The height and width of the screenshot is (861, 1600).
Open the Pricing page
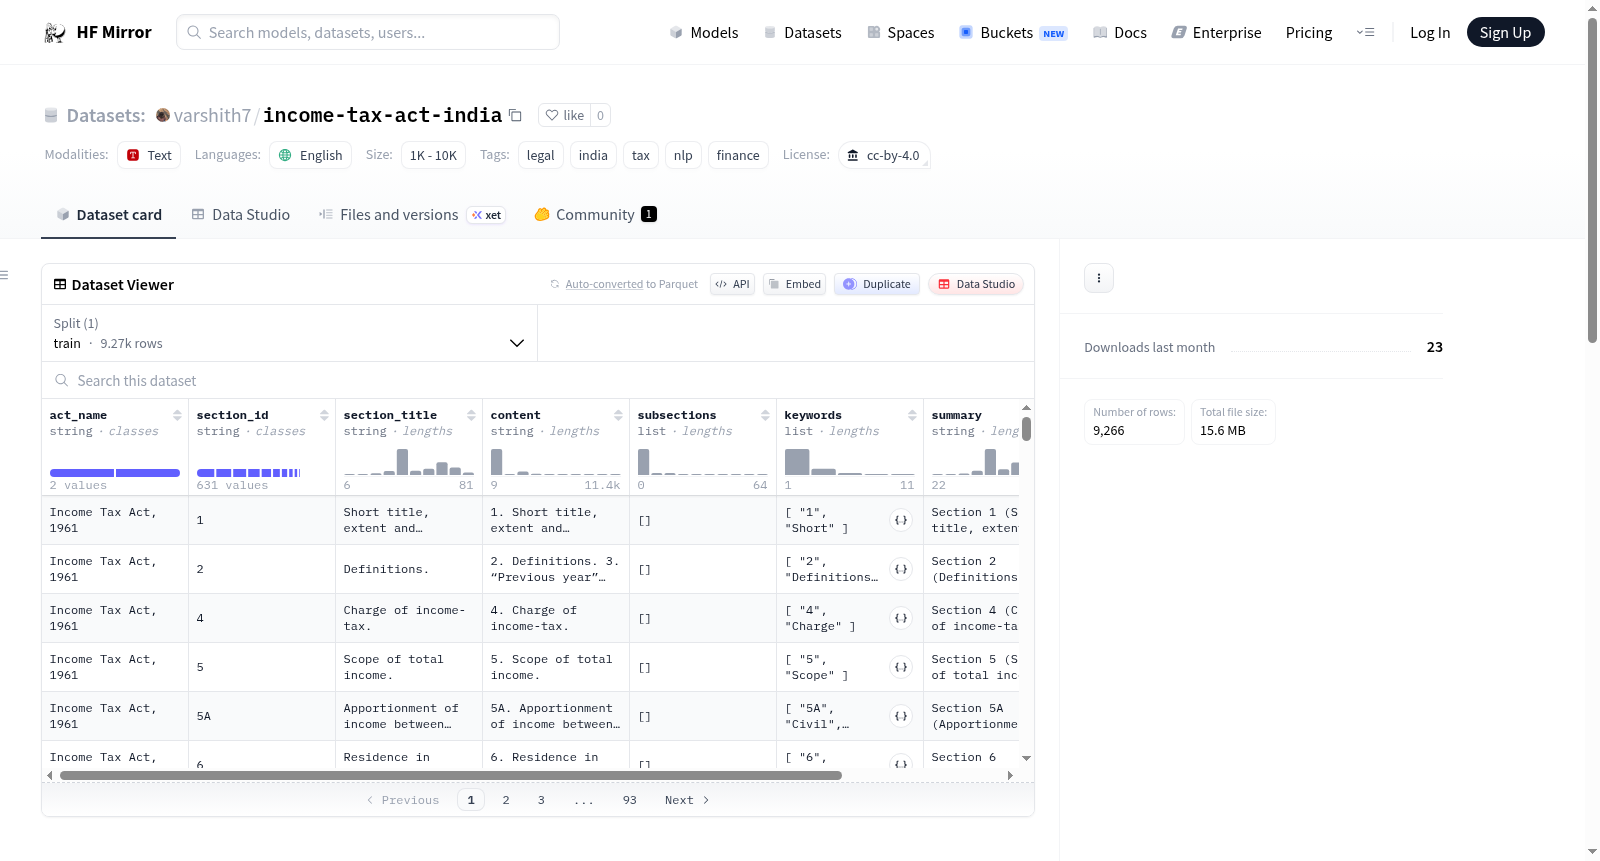1309,32
